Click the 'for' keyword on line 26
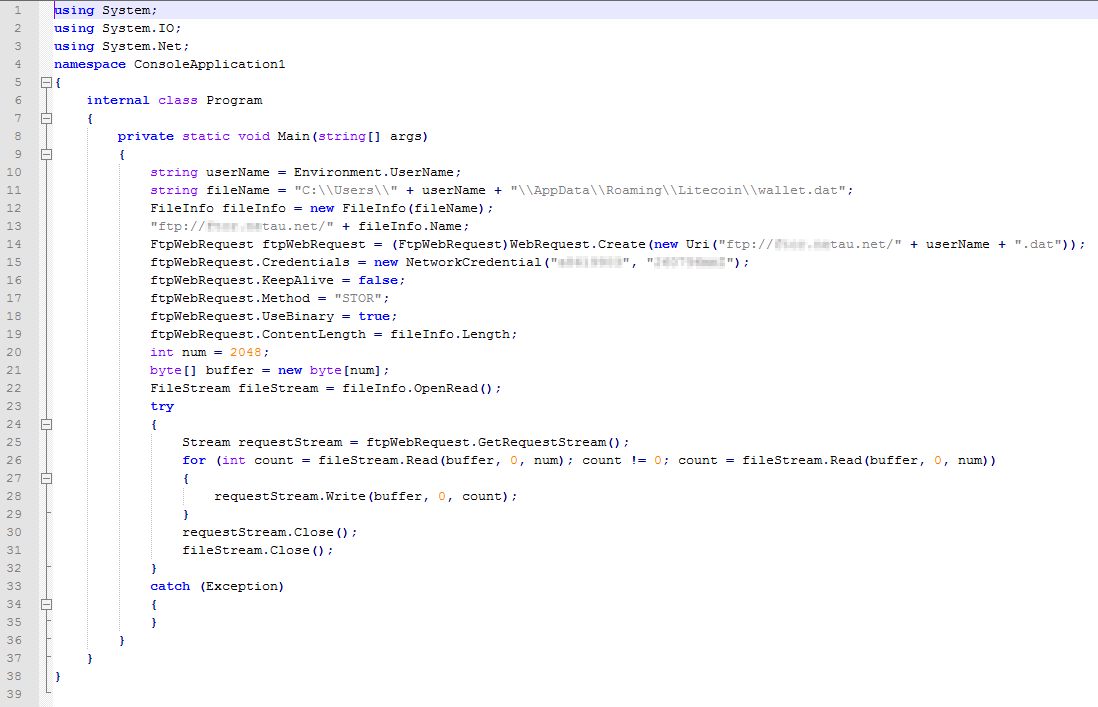The image size is (1098, 707). click(194, 461)
